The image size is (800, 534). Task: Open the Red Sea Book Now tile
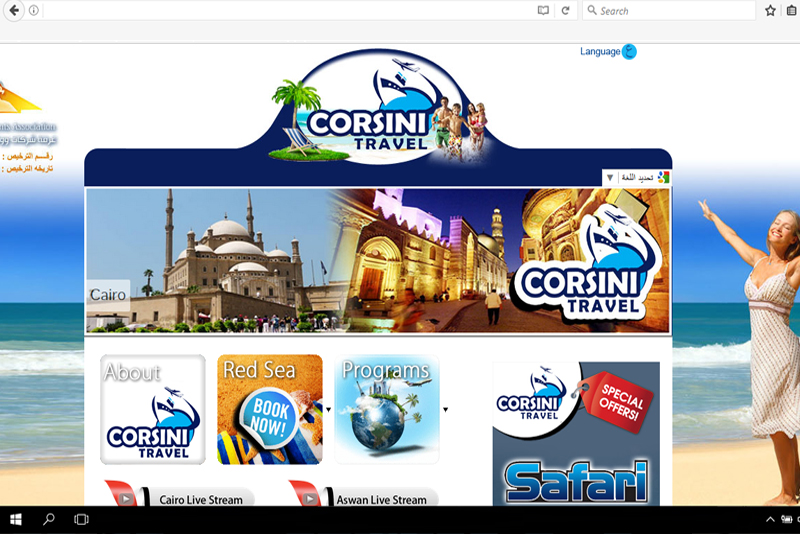270,410
